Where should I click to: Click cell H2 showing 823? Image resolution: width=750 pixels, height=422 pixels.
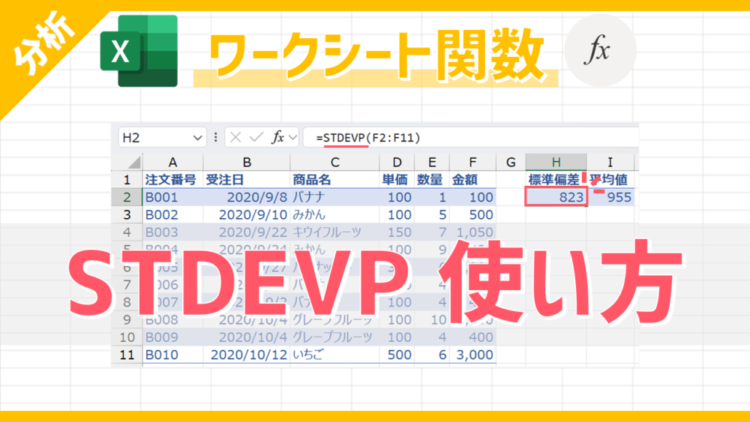[556, 197]
